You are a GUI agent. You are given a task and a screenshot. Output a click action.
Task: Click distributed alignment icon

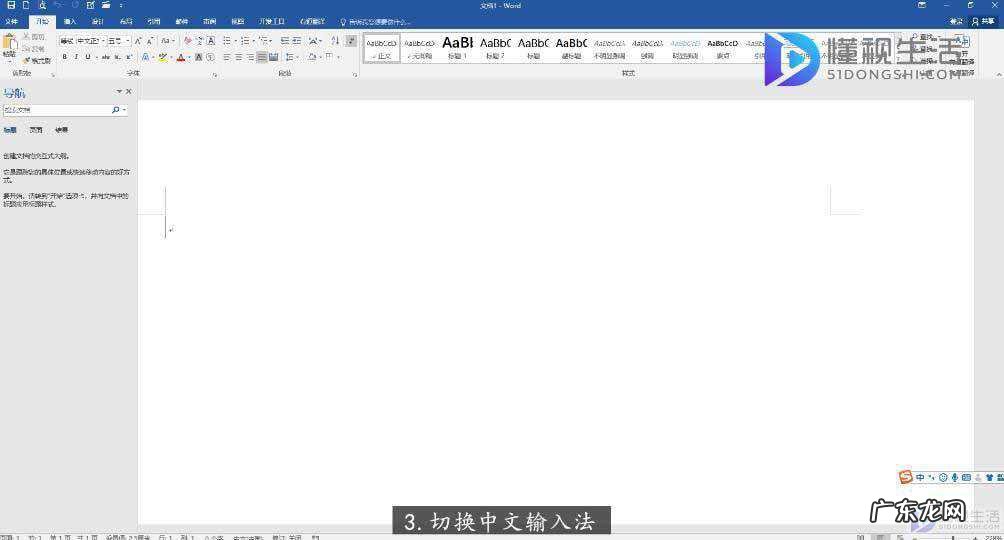(274, 57)
